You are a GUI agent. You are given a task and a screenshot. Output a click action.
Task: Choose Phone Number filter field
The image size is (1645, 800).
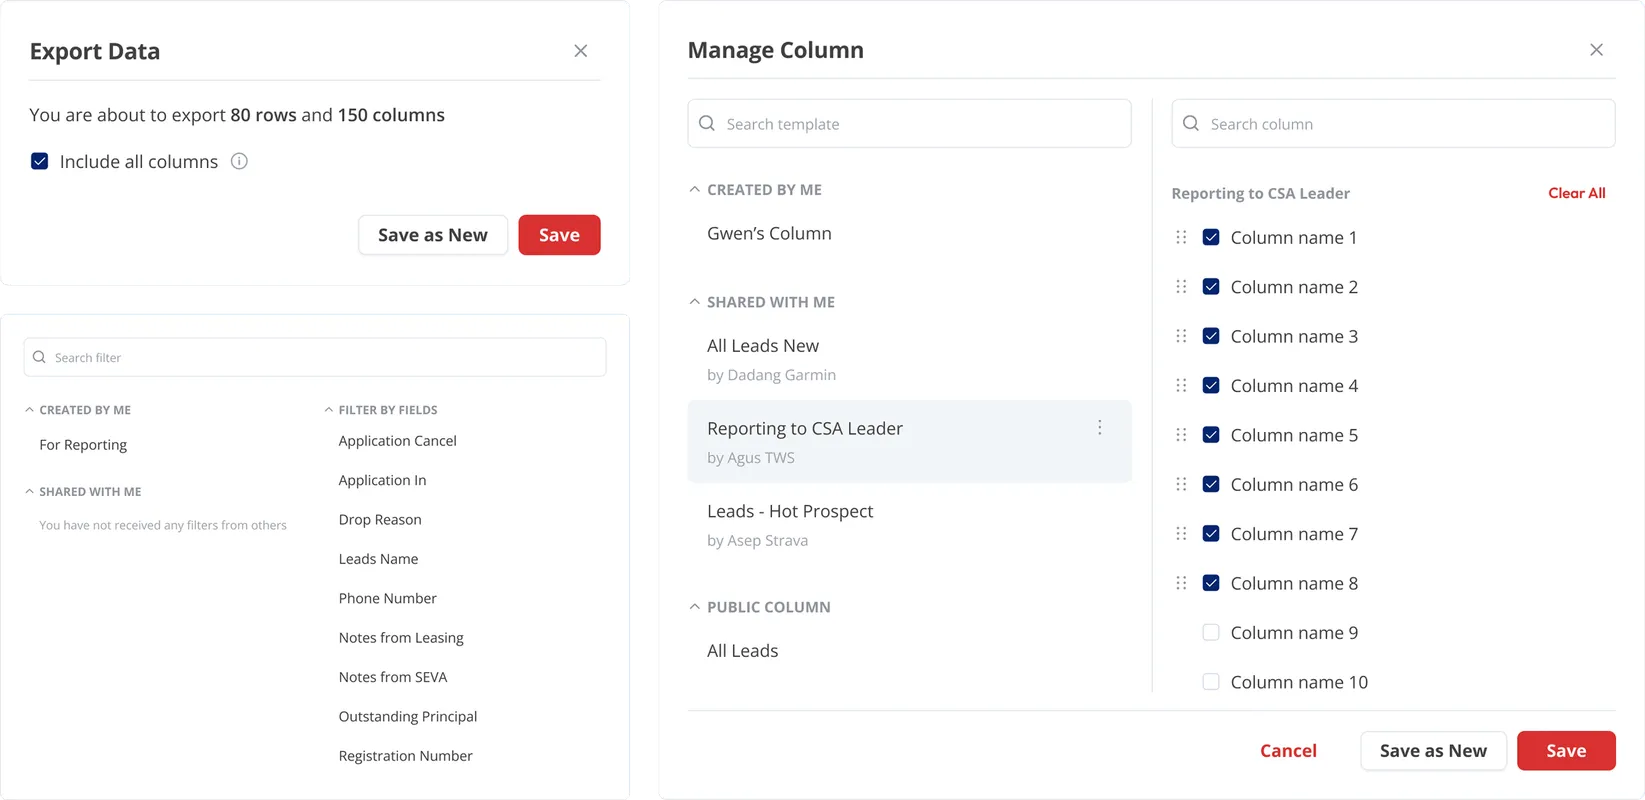387,598
